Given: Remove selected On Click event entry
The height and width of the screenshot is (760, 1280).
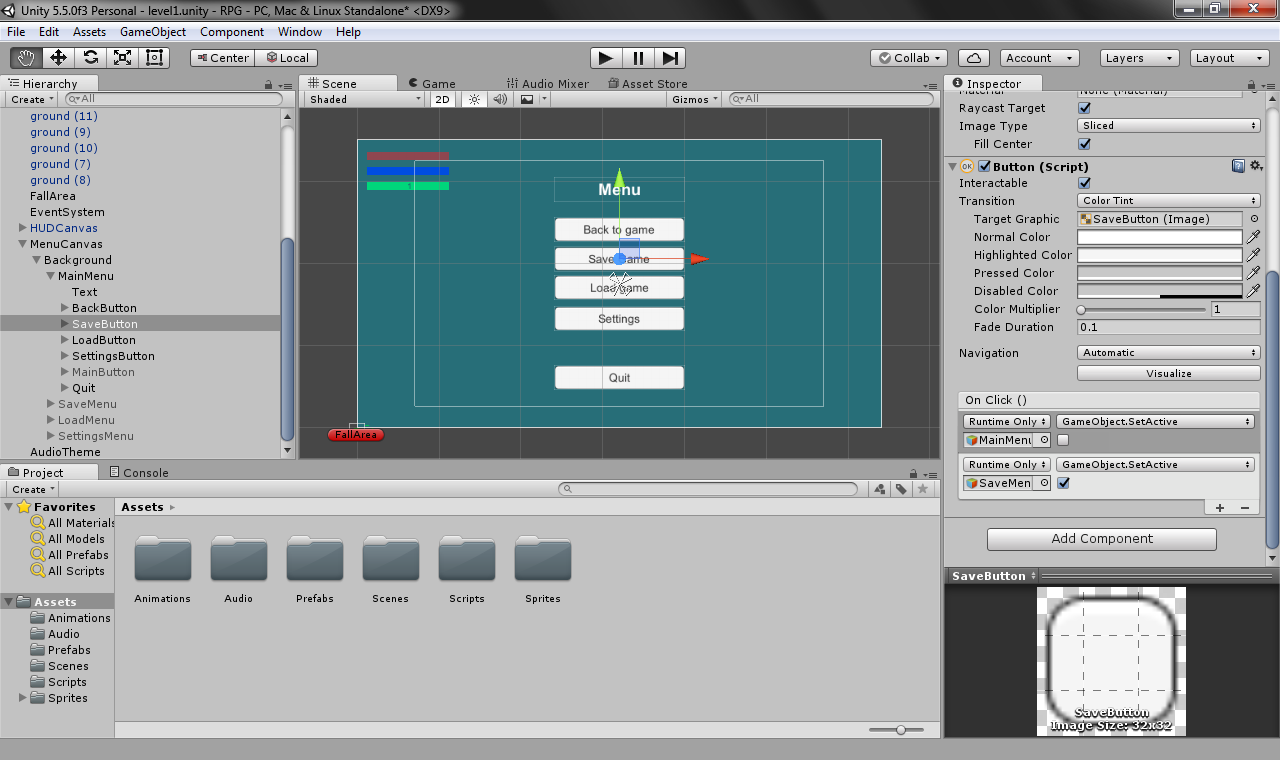Looking at the screenshot, I should [x=1245, y=507].
